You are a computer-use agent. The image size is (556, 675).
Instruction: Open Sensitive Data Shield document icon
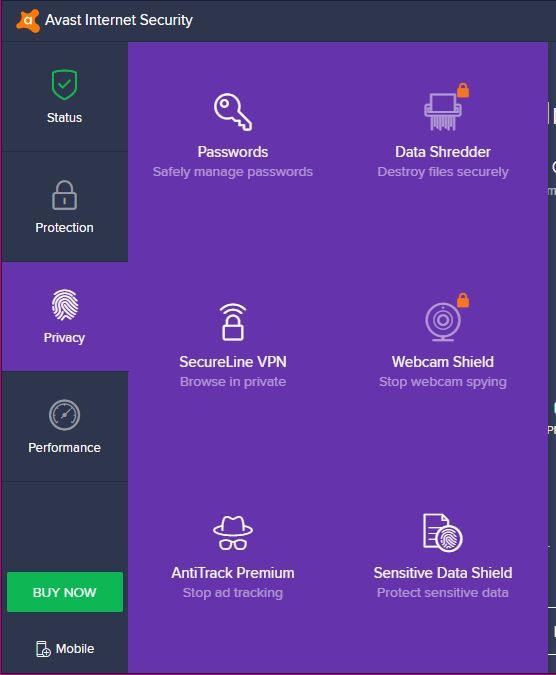tap(442, 533)
